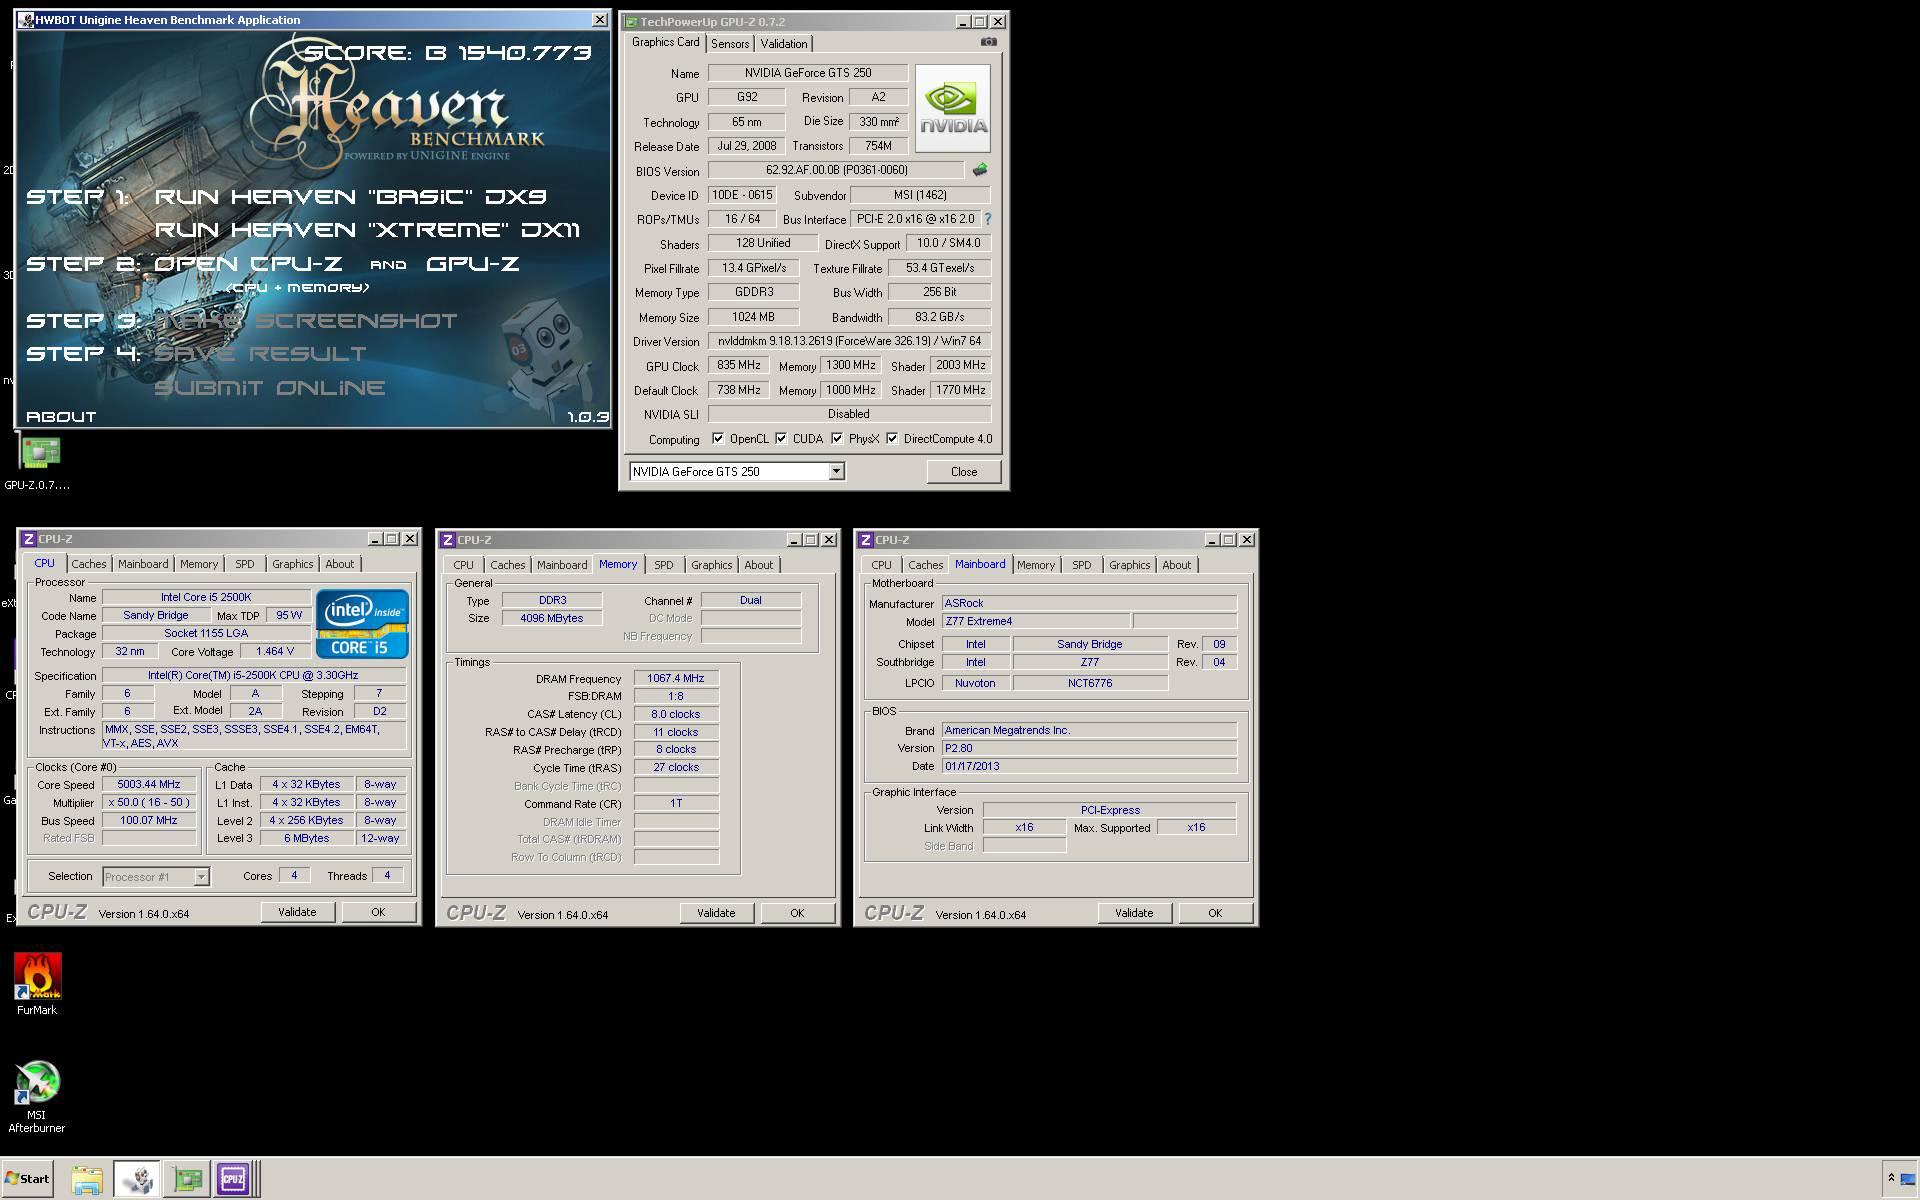The height and width of the screenshot is (1200, 1920).
Task: Click OK in the first CPU-Z window
Action: pyautogui.click(x=378, y=912)
